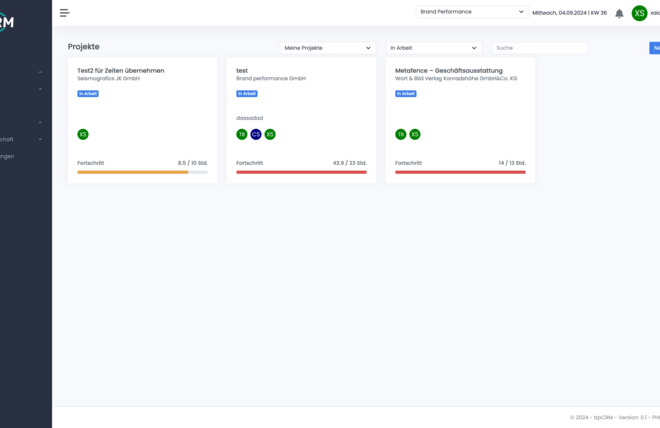Click the 14 / 13 Std. value

tap(512, 163)
